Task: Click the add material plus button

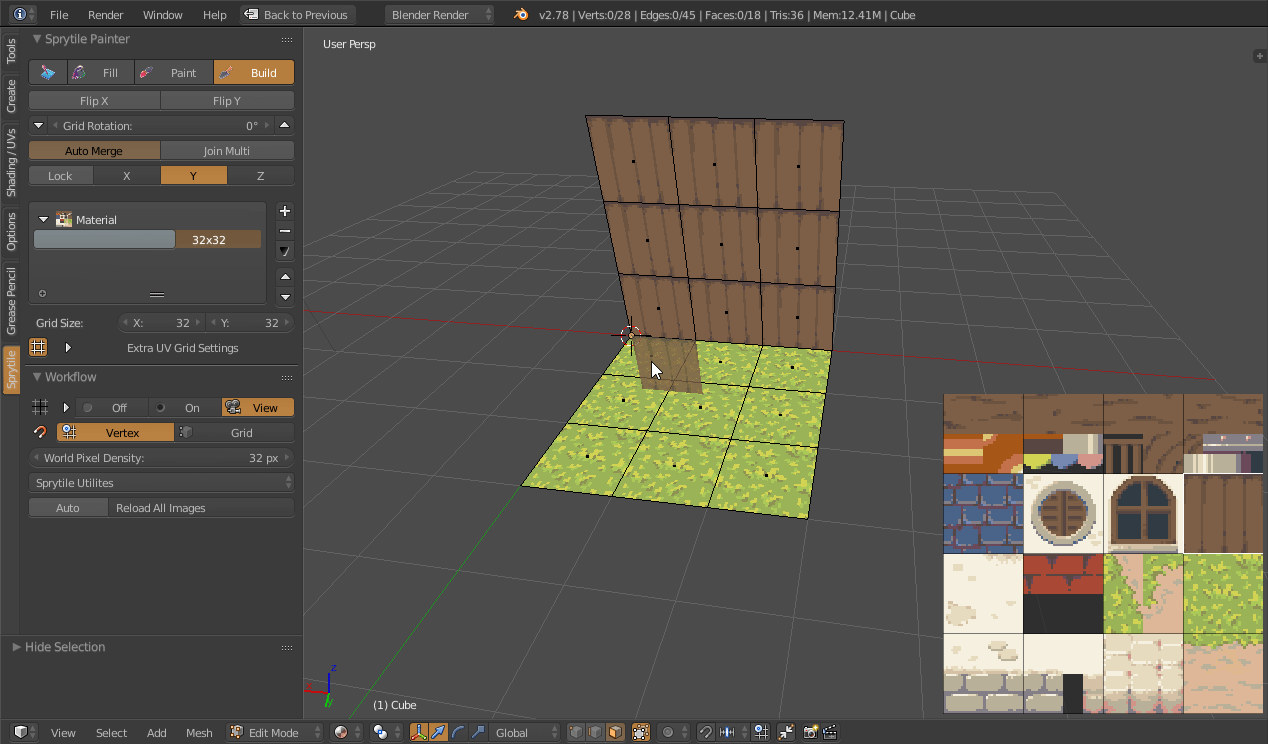Action: click(x=285, y=211)
